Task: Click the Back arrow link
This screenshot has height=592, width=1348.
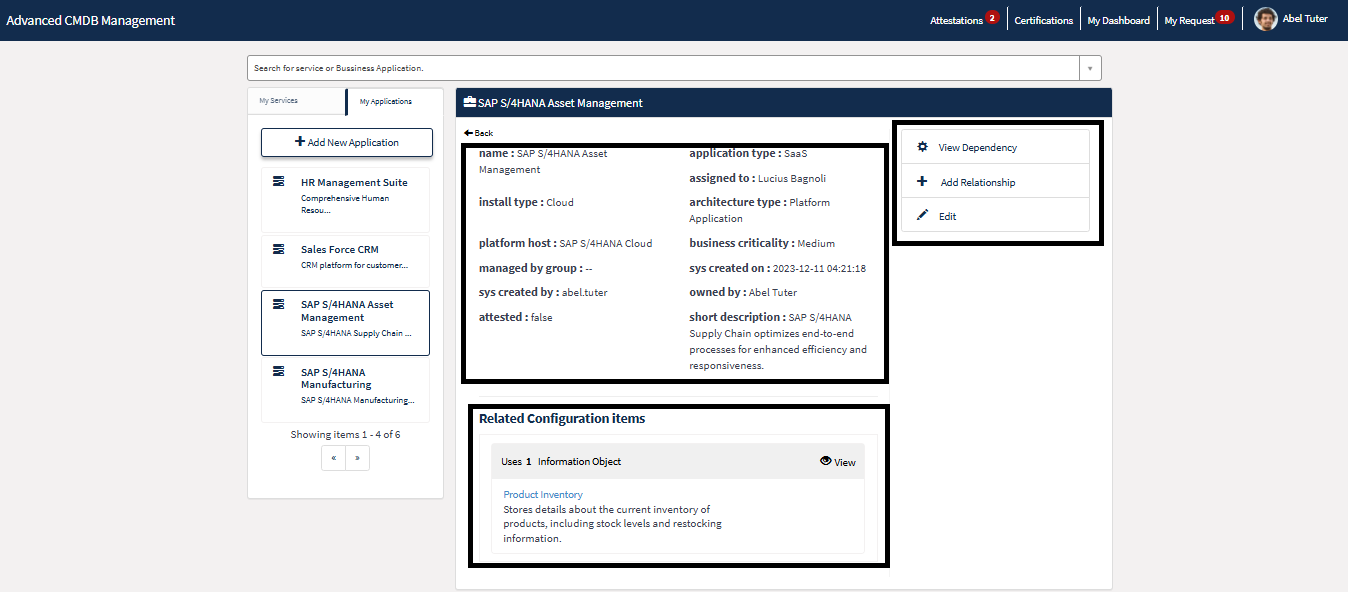Action: click(479, 133)
